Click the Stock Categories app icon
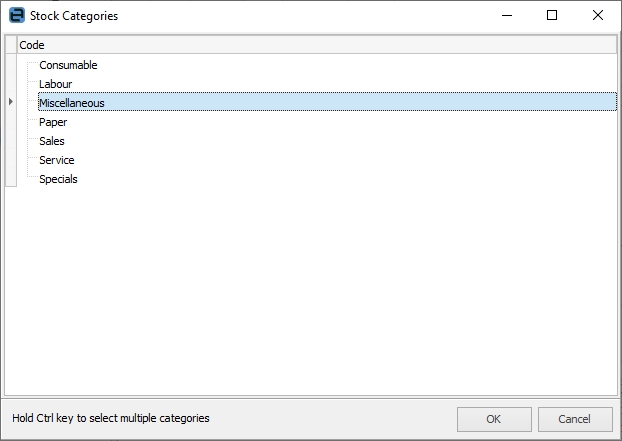622x441 pixels. [17, 15]
